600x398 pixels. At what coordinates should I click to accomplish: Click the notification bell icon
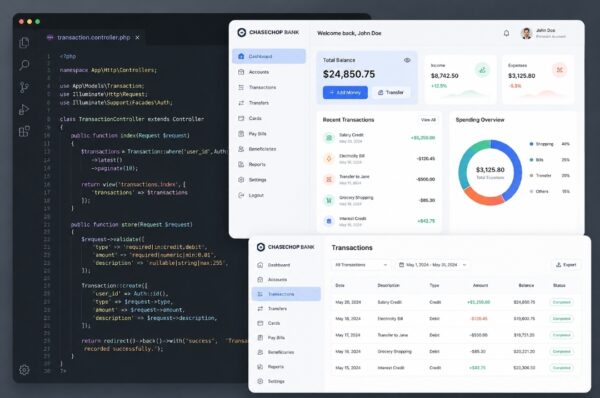[506, 33]
